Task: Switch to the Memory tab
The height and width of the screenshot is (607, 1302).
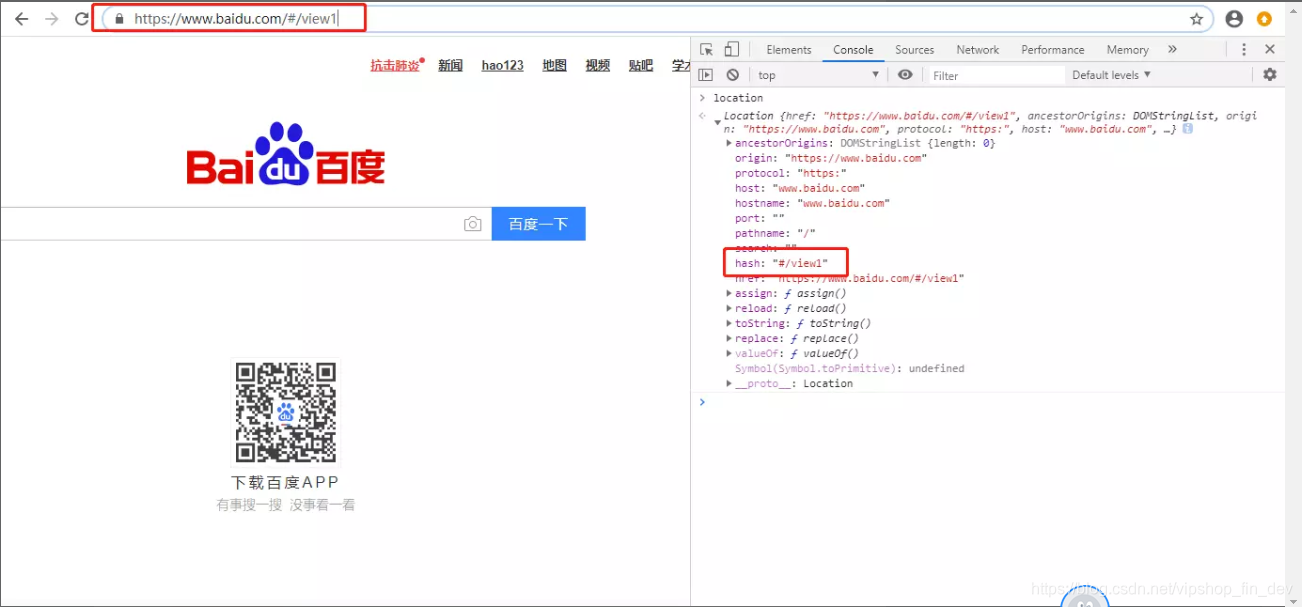Action: (1127, 50)
